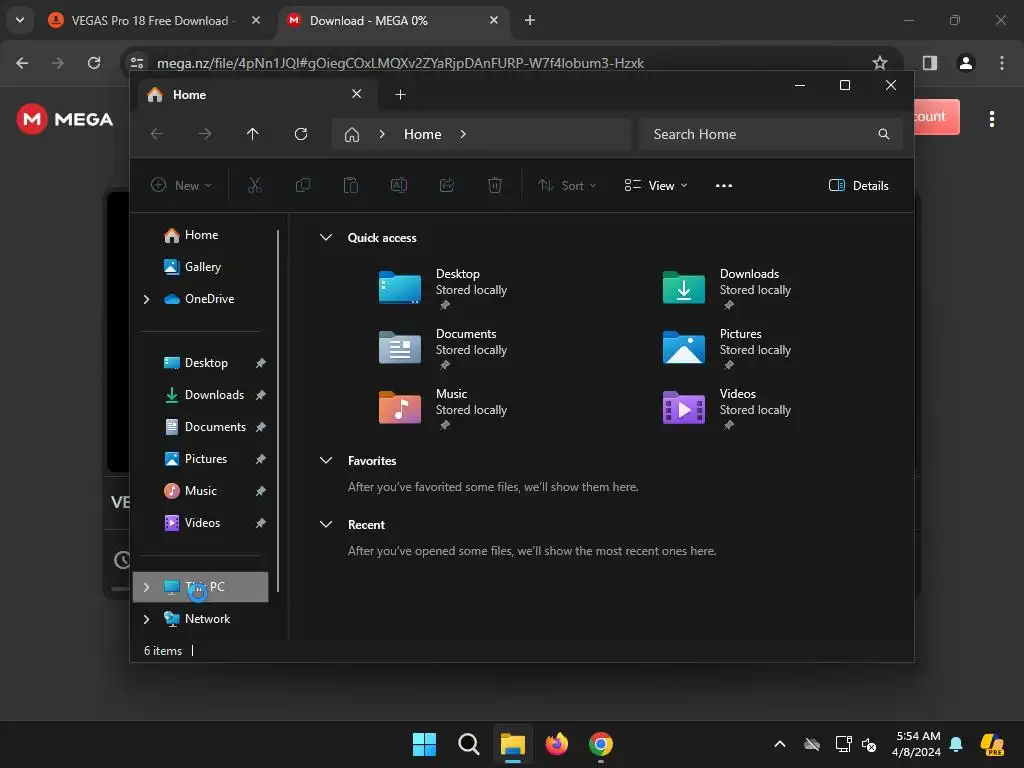This screenshot has height=768, width=1024.
Task: Open the See more ellipsis menu in Explorer
Action: 724,185
